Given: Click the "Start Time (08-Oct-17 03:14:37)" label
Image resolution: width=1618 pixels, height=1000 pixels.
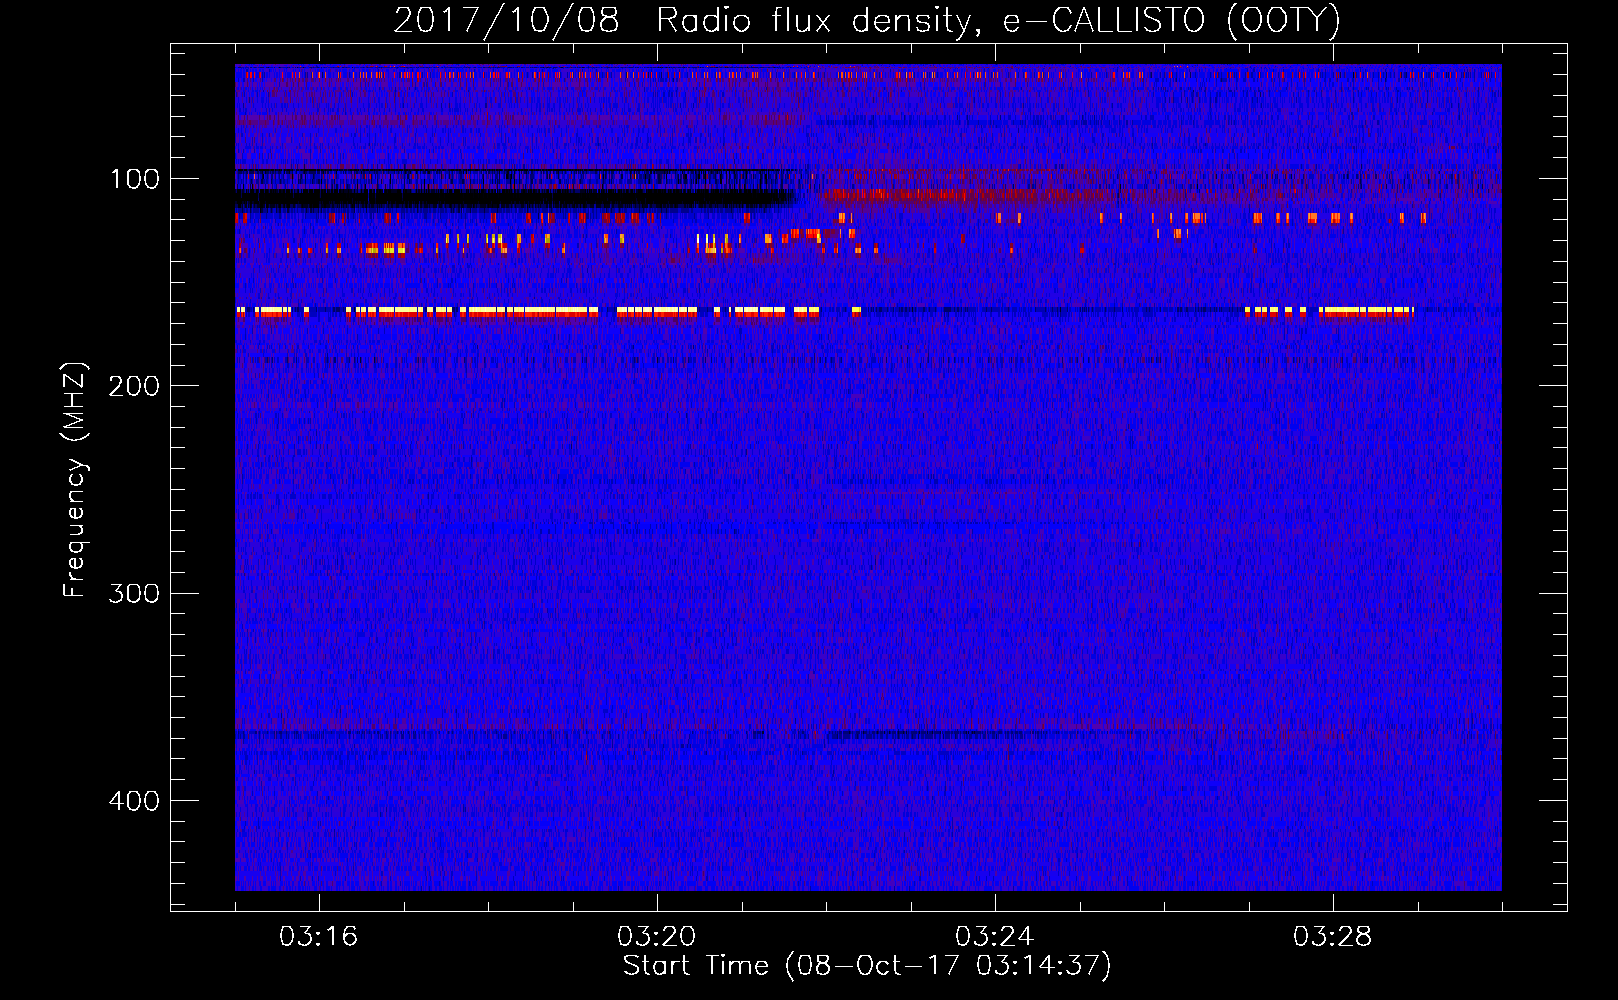Looking at the screenshot, I should (x=867, y=966).
